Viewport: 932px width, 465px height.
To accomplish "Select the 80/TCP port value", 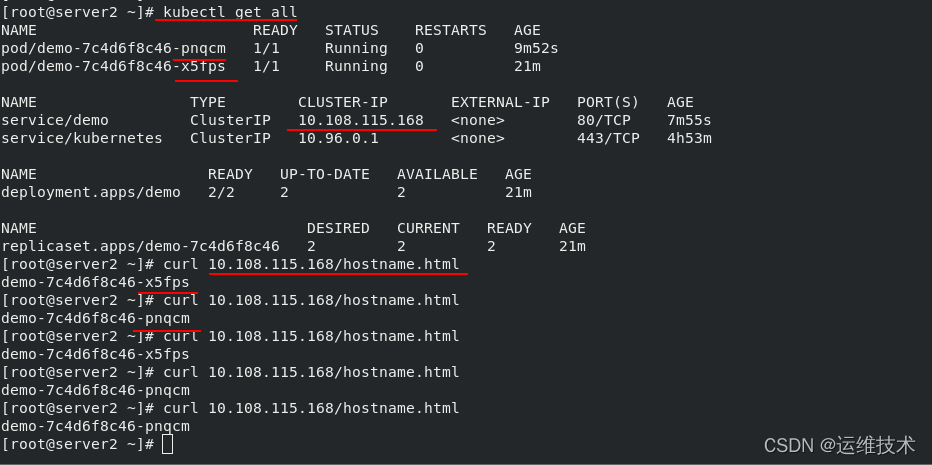I will [x=604, y=120].
